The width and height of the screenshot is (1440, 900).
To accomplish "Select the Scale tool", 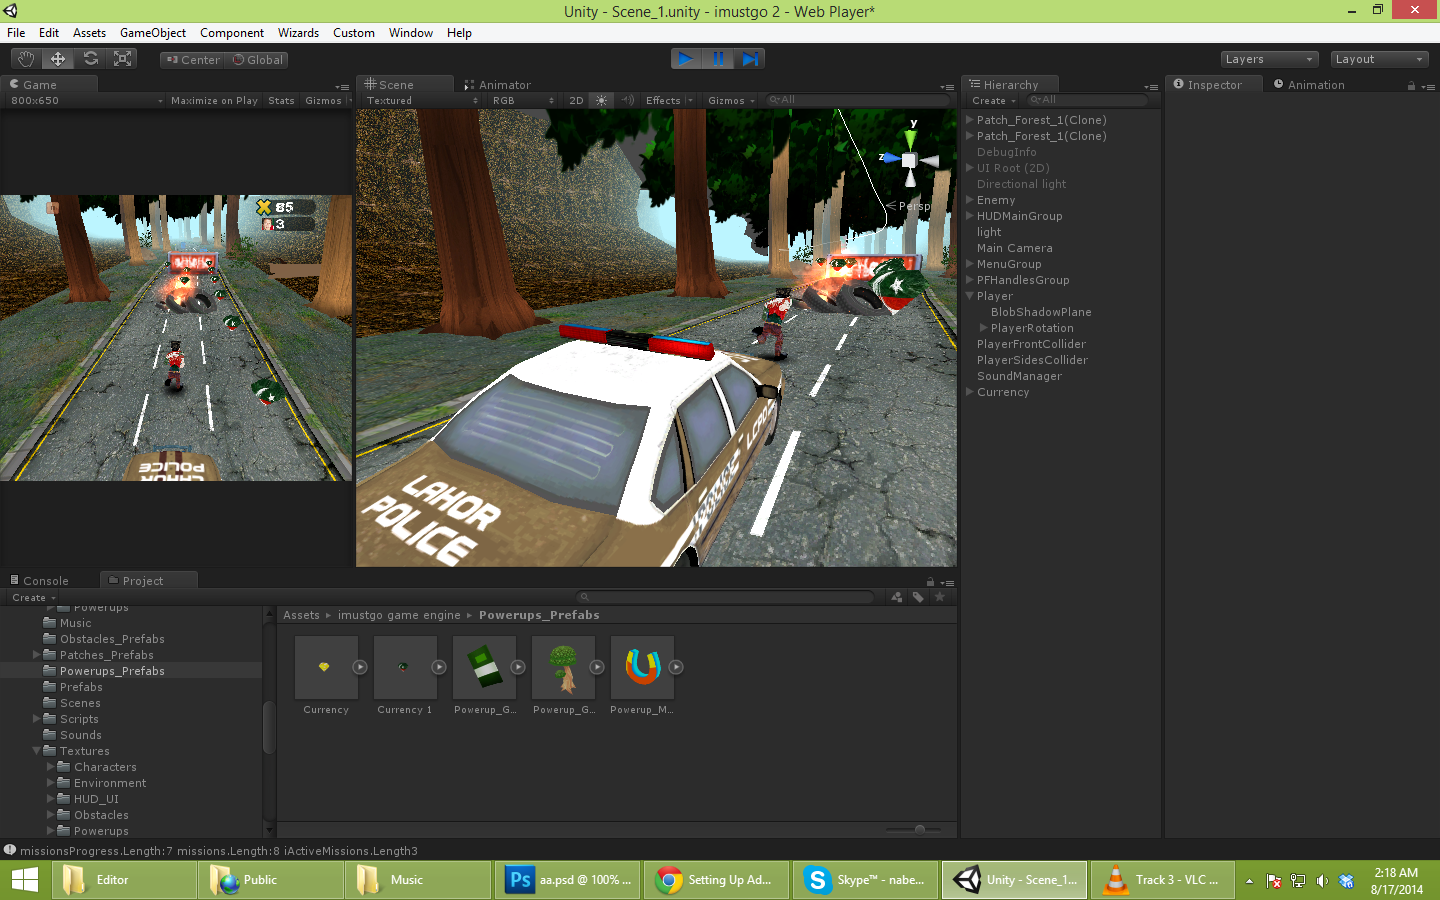I will [122, 59].
